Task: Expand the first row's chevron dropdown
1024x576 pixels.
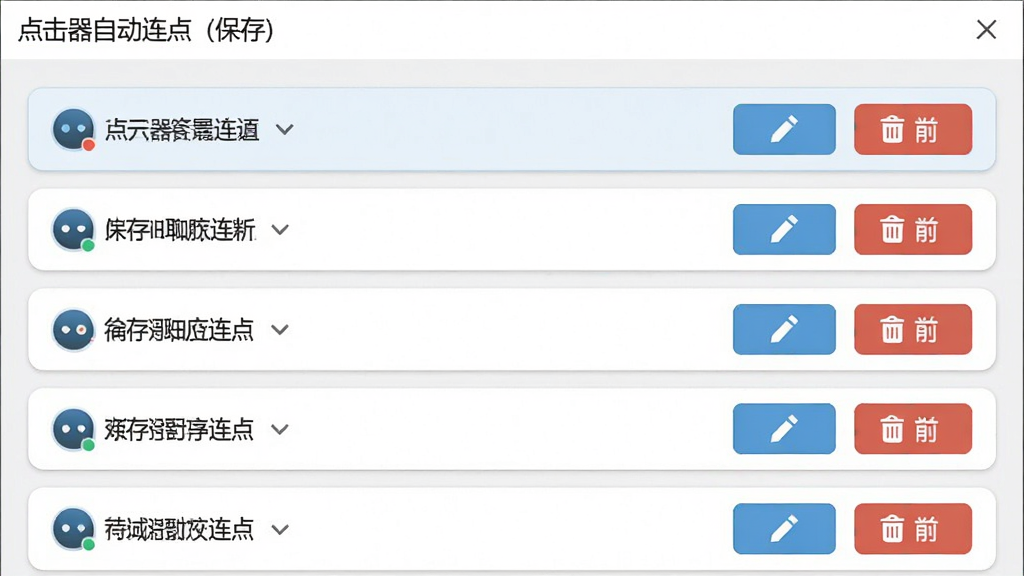Action: (284, 129)
